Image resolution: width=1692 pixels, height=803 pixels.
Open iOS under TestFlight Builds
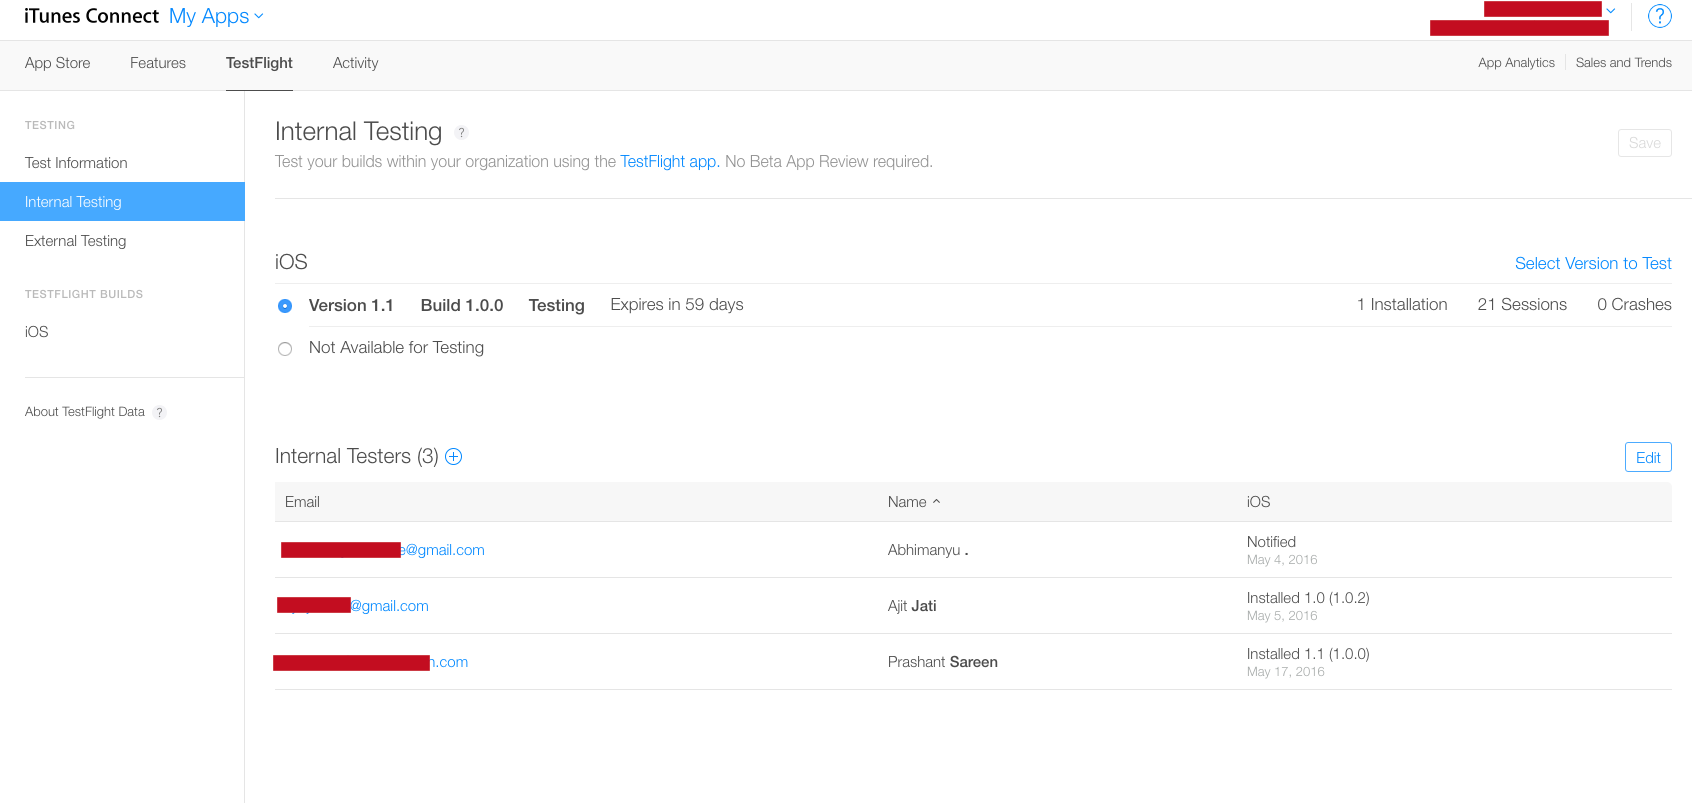coord(37,332)
